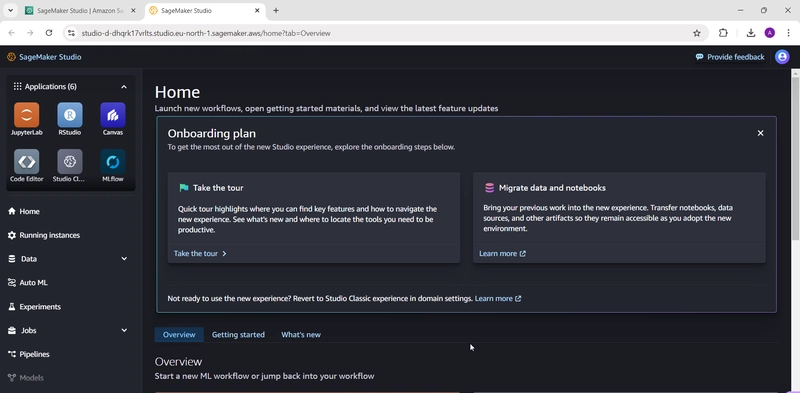Open the browser extensions puzzle icon
This screenshot has width=800, height=393.
click(723, 33)
